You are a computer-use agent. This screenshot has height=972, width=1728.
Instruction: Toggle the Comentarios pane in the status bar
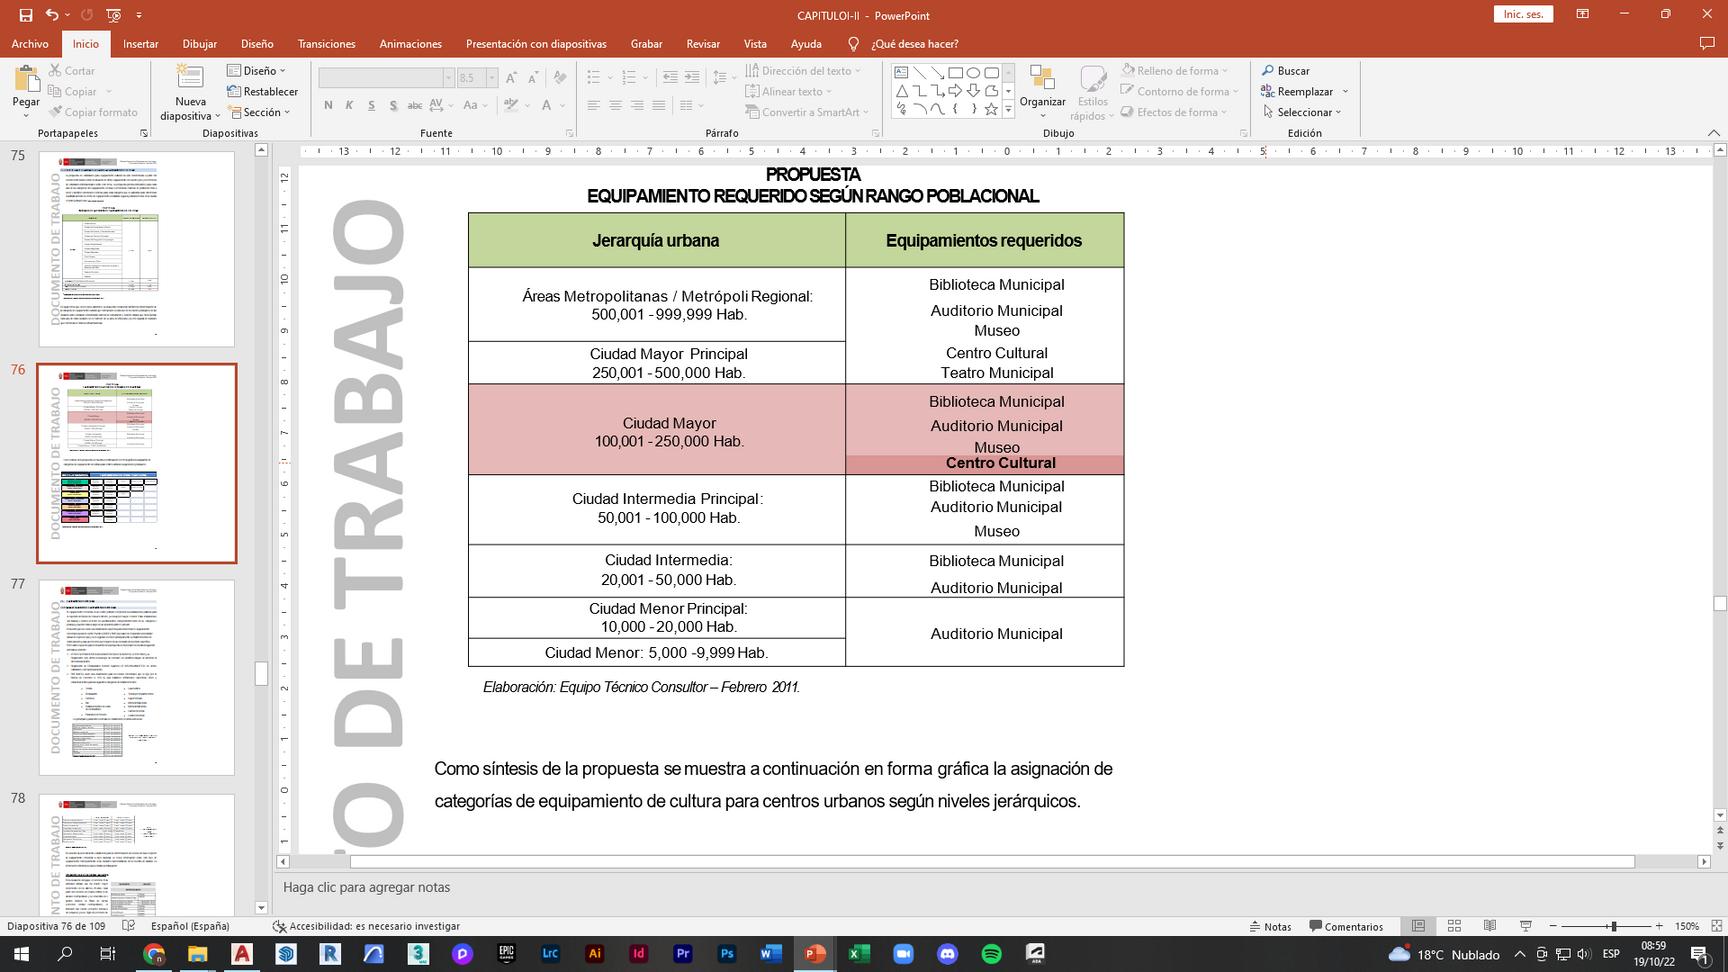pos(1346,926)
